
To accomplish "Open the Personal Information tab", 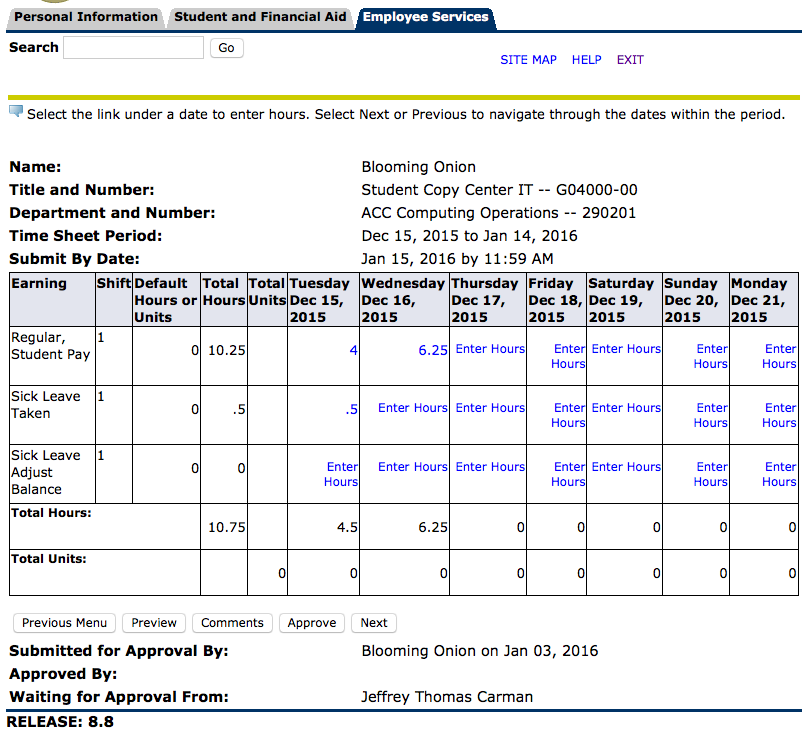I will point(86,17).
